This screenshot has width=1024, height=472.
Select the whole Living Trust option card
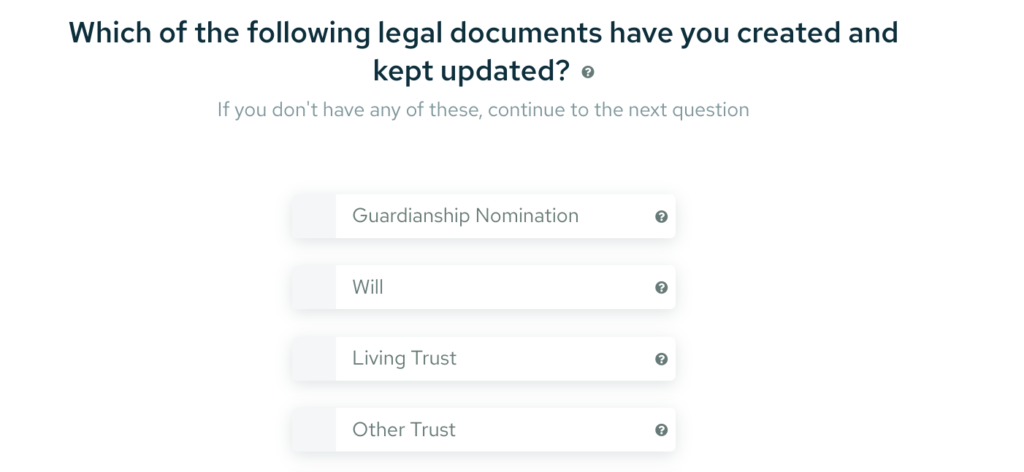coord(483,358)
